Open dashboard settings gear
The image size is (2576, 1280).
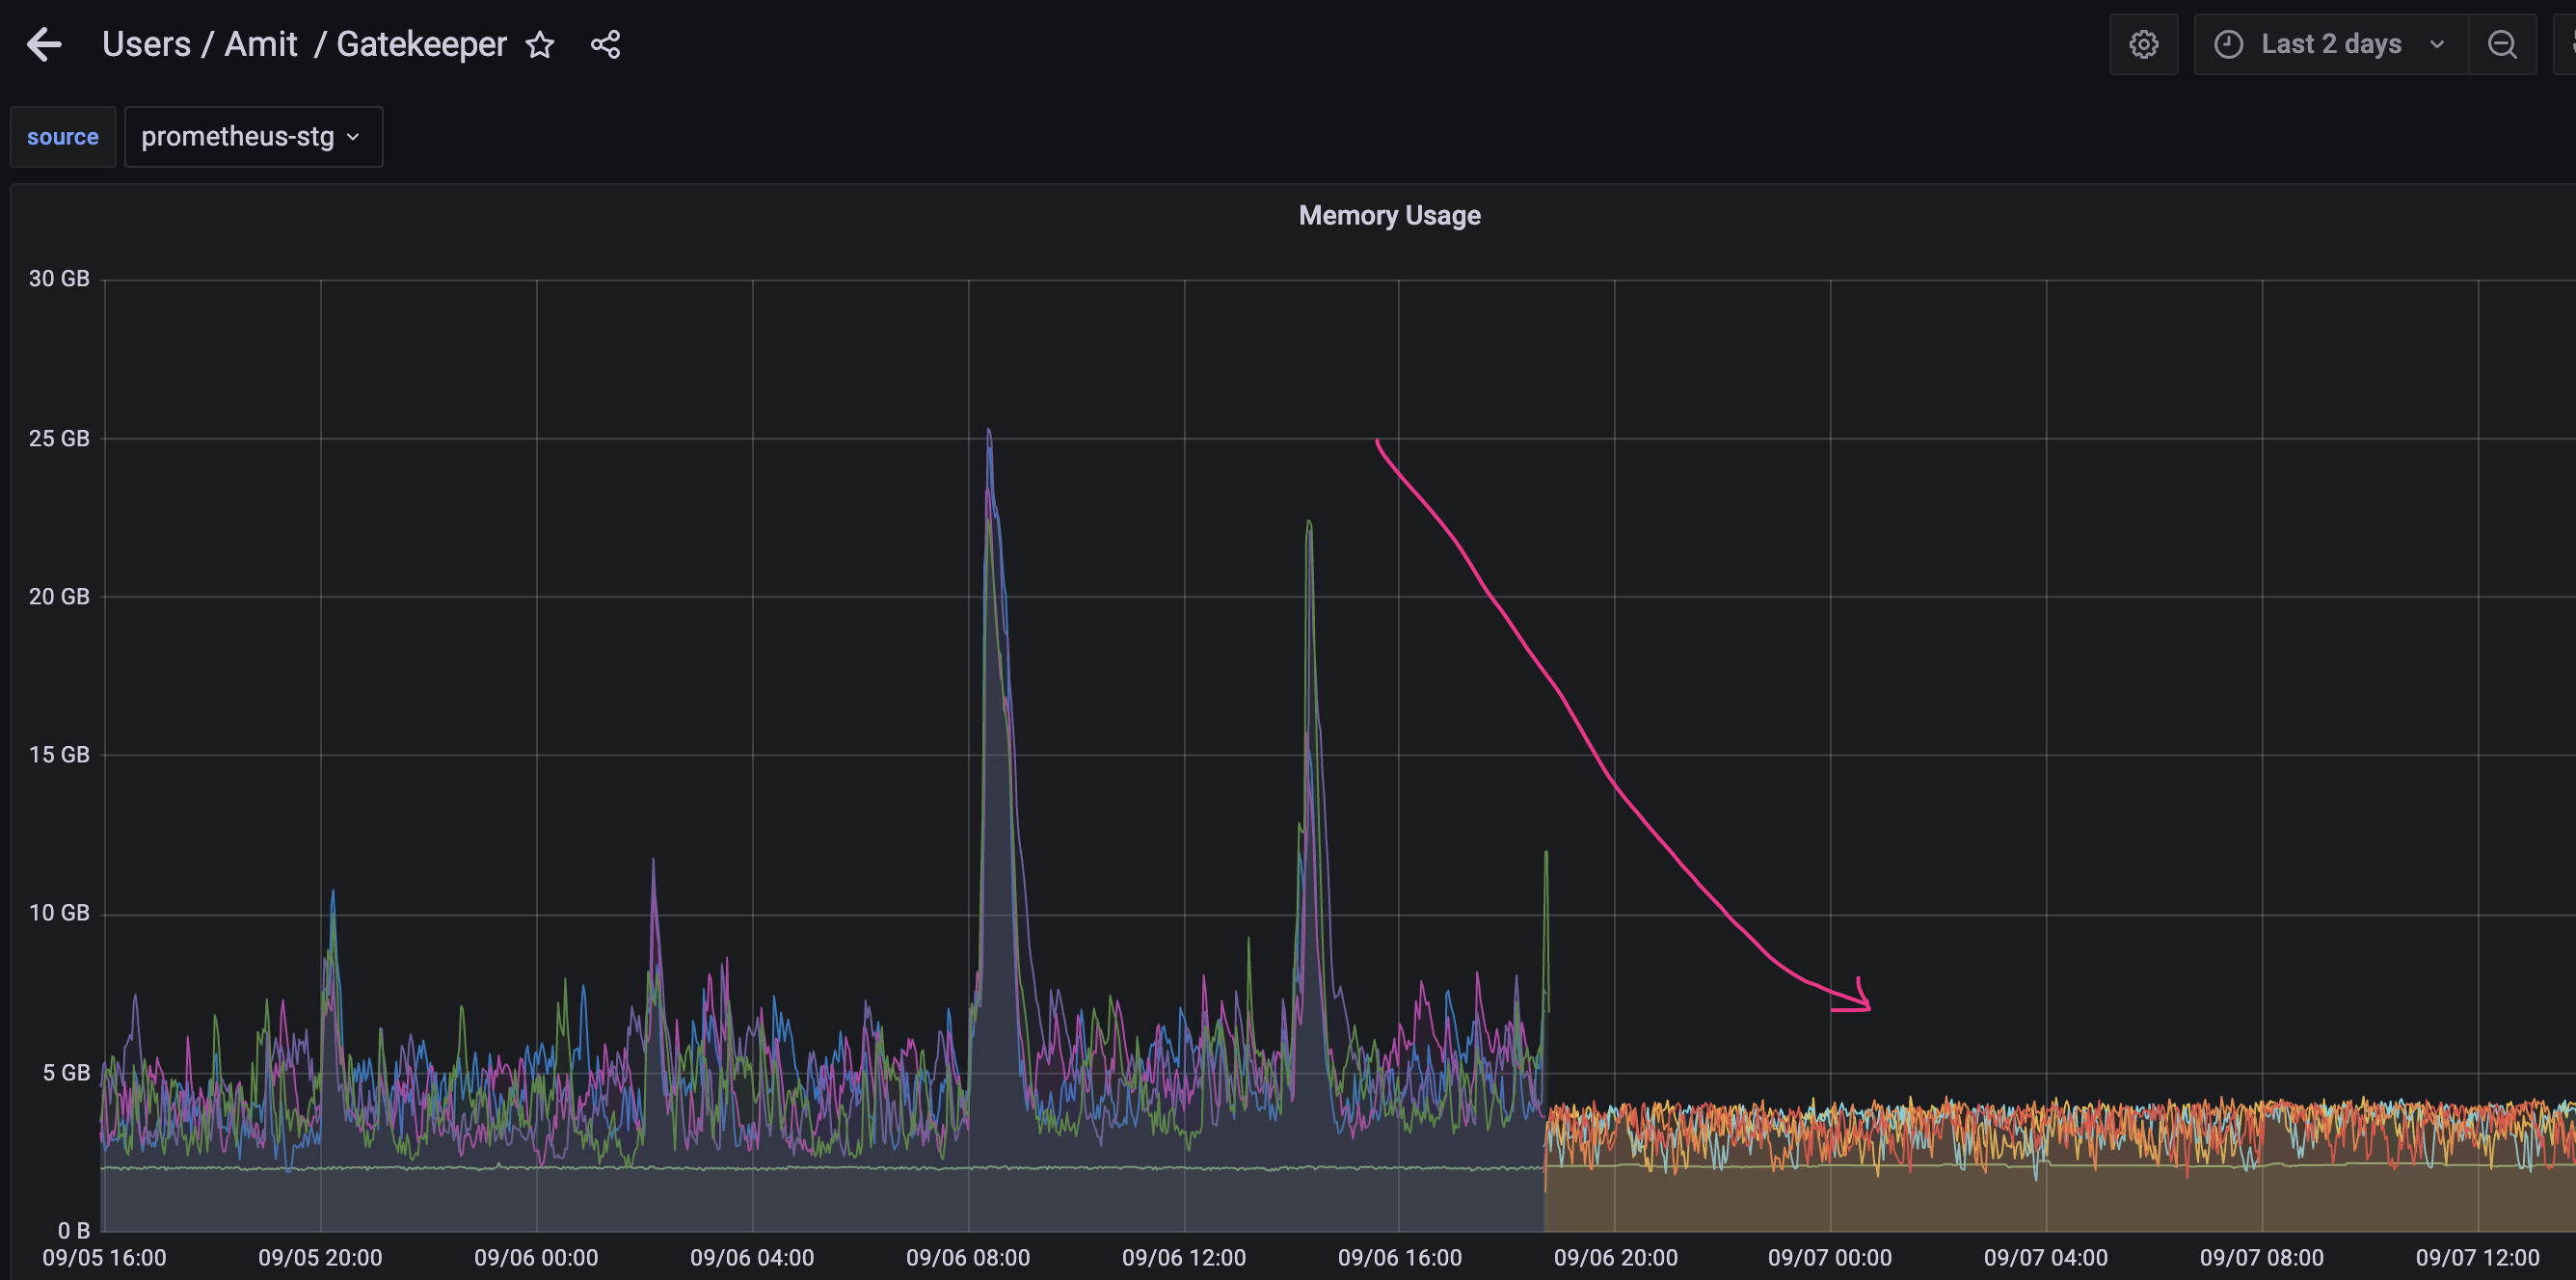click(2143, 44)
